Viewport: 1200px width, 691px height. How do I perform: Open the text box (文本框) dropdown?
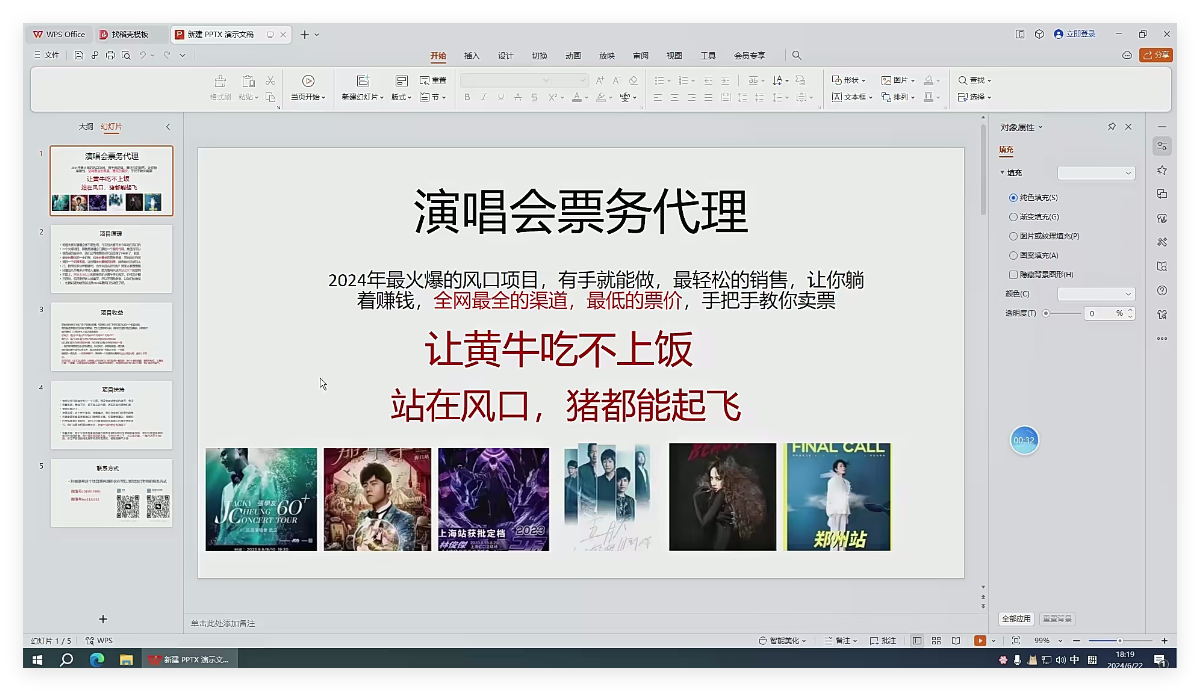(851, 97)
